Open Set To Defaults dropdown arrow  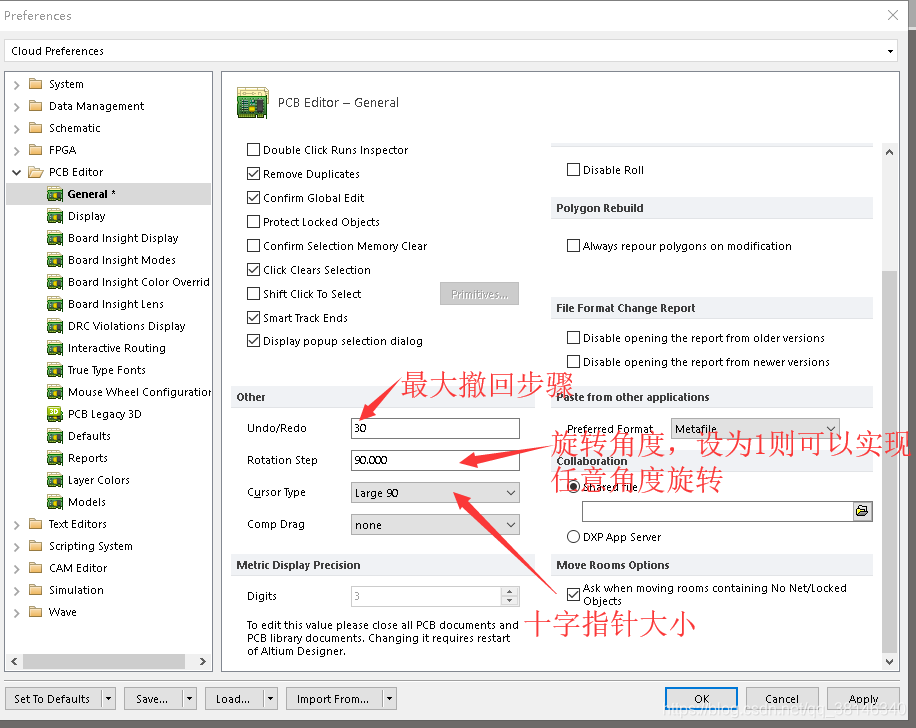[108, 699]
